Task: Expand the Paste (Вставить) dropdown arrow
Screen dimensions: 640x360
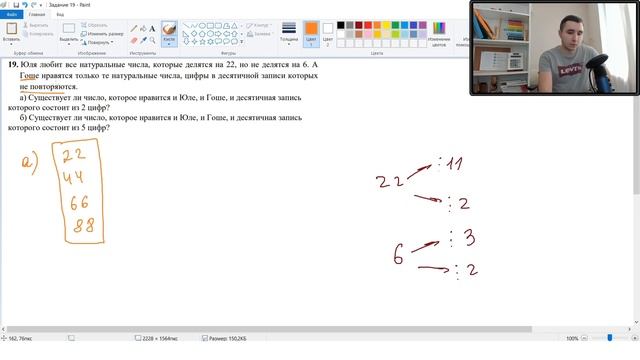Action: [11, 44]
